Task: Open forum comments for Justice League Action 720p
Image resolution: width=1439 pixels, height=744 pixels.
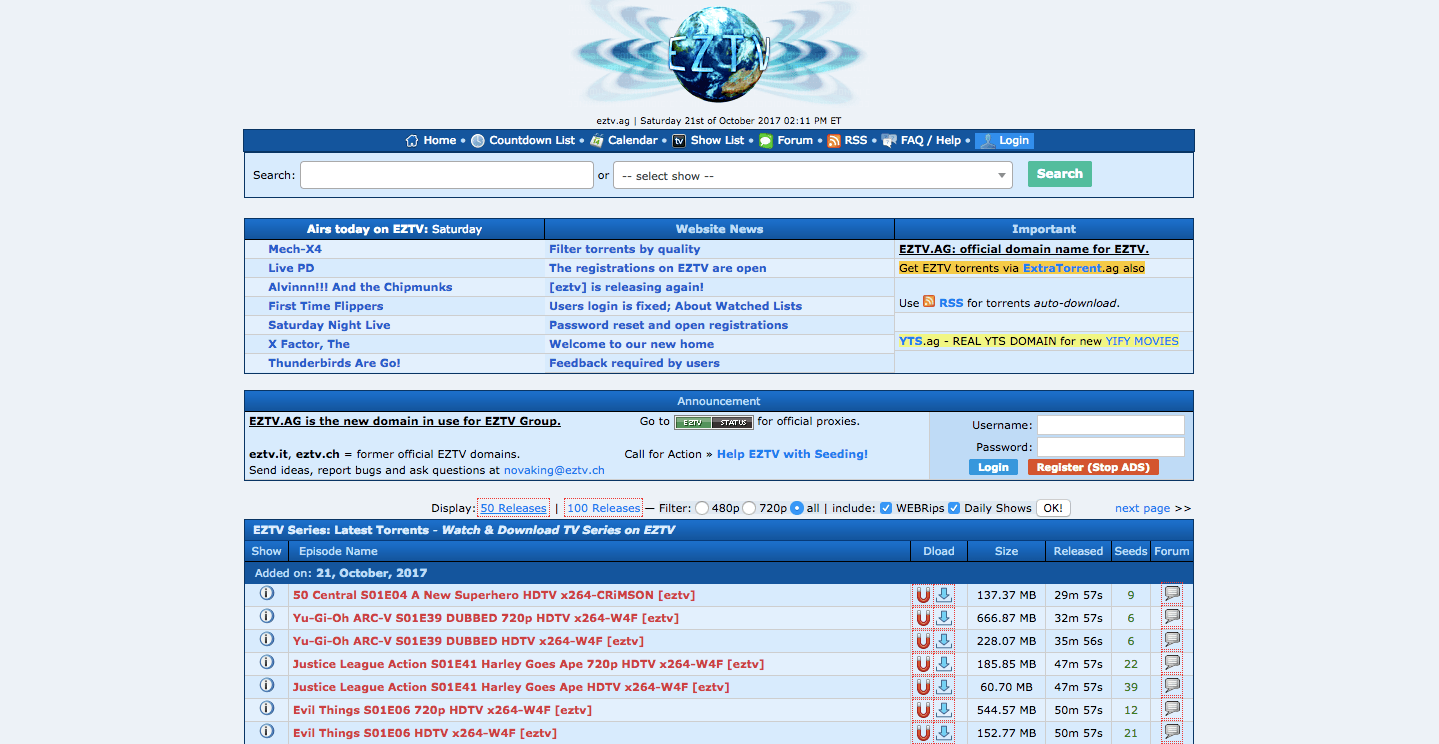Action: click(x=1172, y=663)
